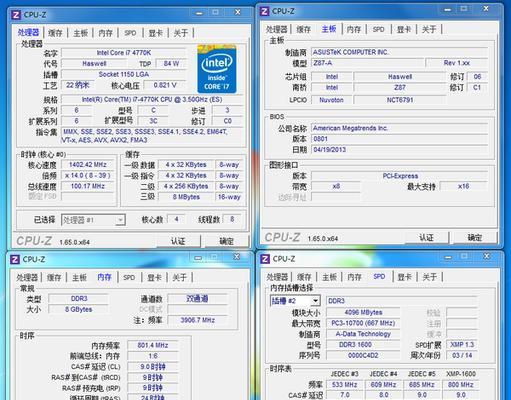Click BIOS date '04/19/2013'

pos(399,149)
